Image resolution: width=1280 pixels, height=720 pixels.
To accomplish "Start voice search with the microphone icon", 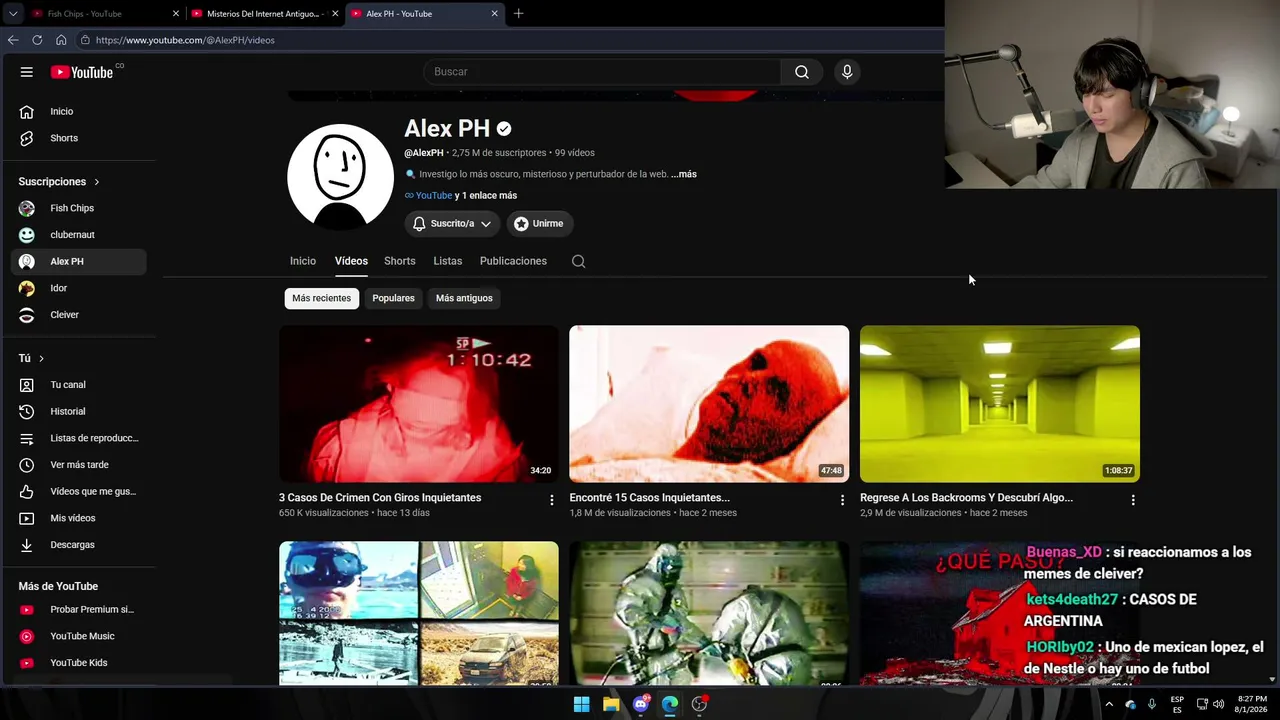I will (x=847, y=72).
